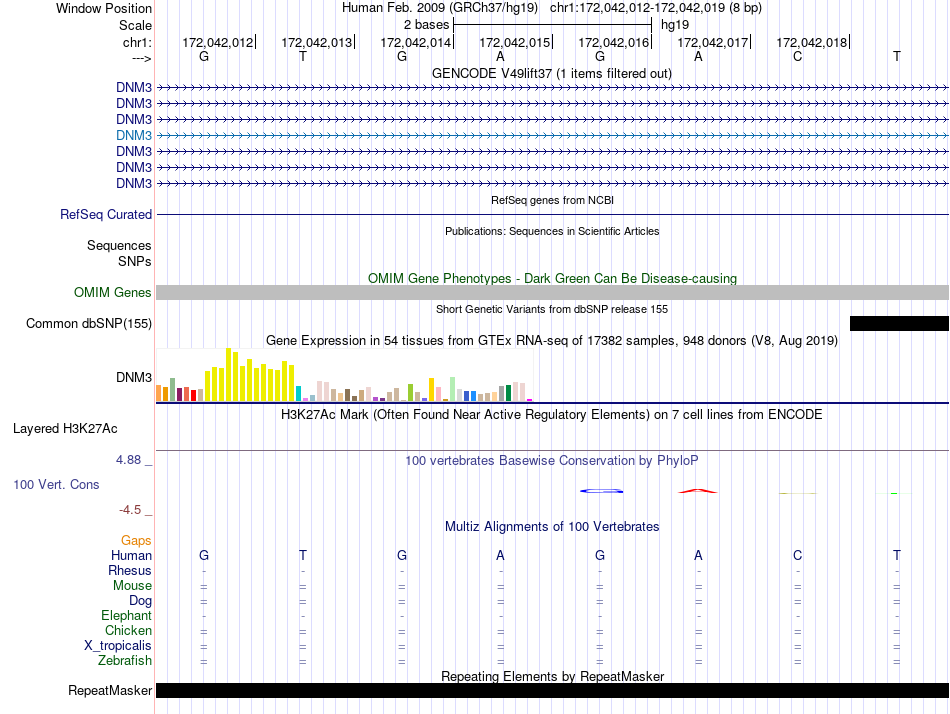950x714 pixels.
Task: Open 'Publications: Sequences in Scientific Articles' title
Action: coord(552,231)
